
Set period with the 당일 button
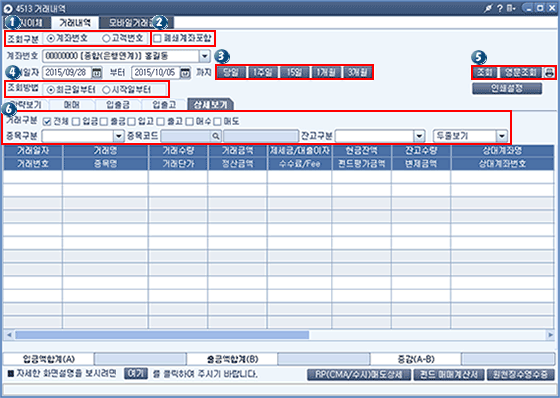coord(231,73)
